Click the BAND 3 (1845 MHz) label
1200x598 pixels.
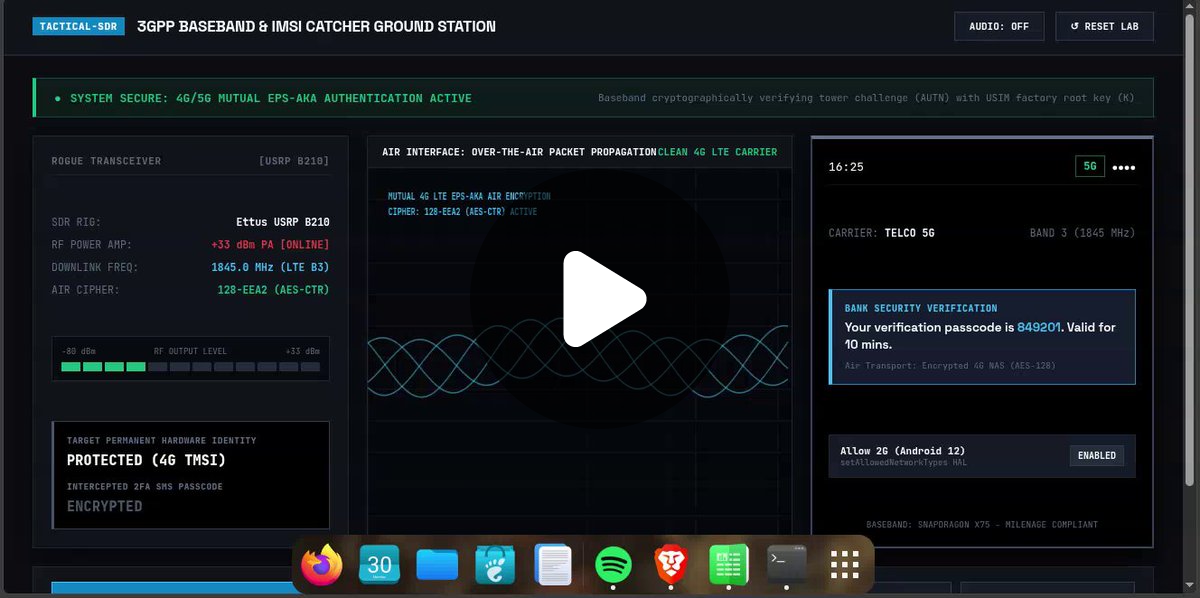pyautogui.click(x=1082, y=233)
